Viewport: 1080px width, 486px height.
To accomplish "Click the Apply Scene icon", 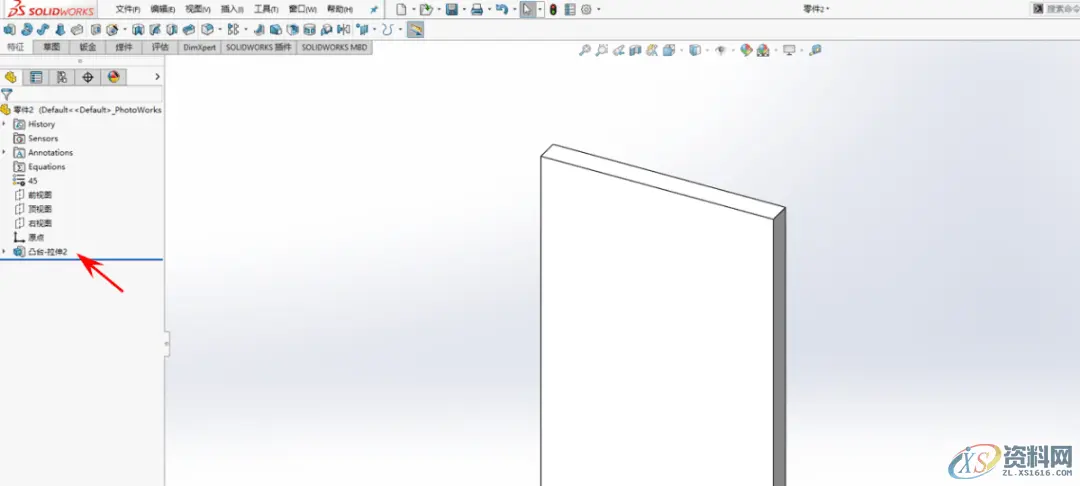I will click(x=762, y=50).
